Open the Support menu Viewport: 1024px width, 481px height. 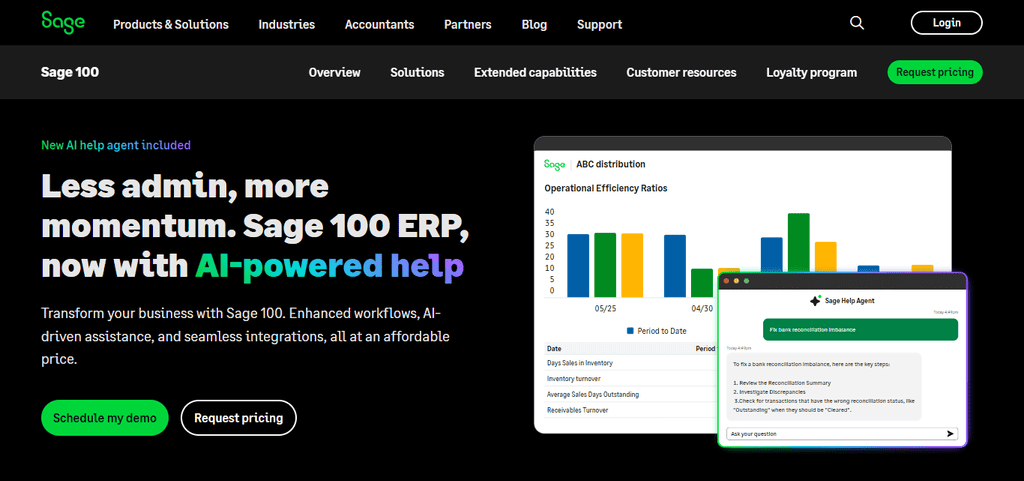pyautogui.click(x=600, y=24)
